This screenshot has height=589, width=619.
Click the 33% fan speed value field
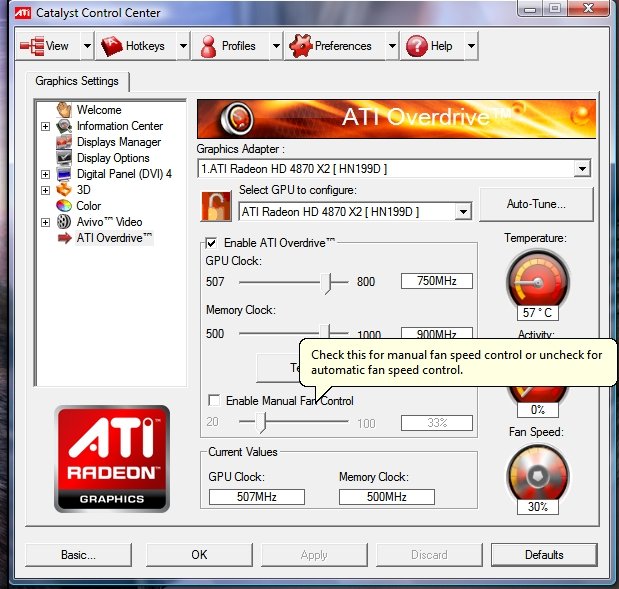point(437,423)
